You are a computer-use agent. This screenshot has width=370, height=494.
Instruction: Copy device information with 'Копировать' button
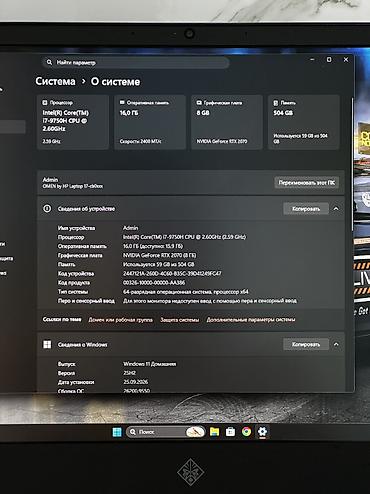(306, 209)
